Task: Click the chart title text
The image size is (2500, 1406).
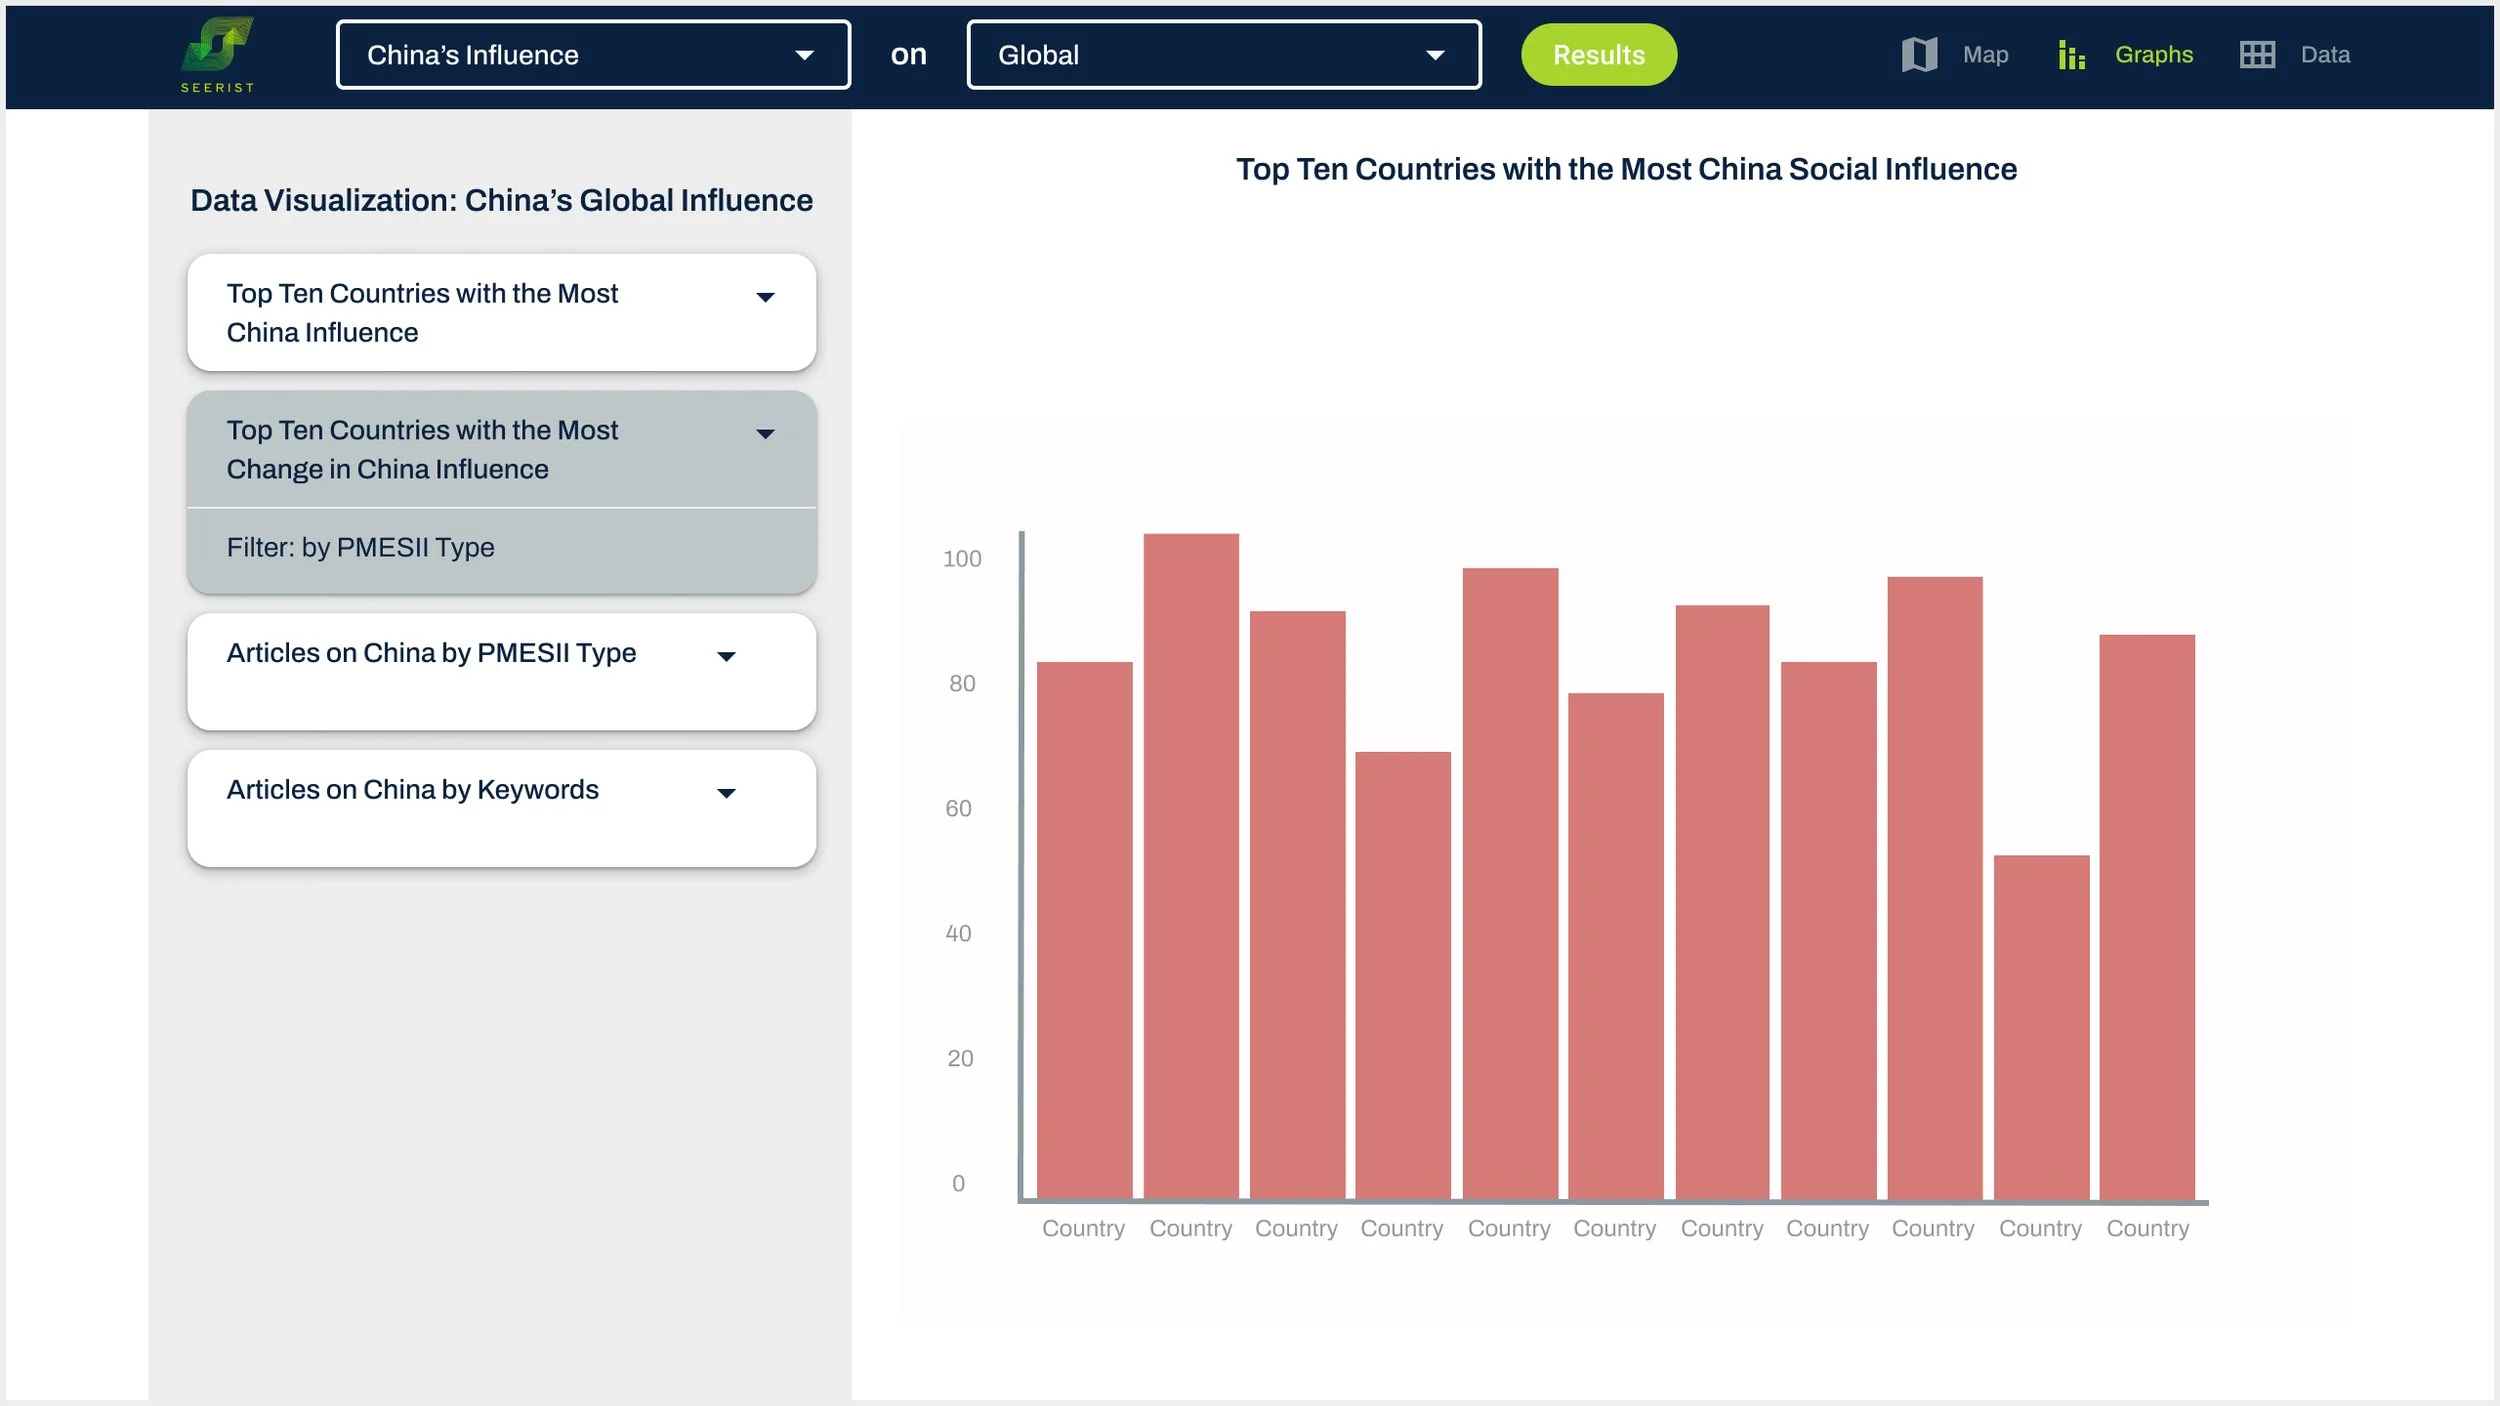Action: click(x=1625, y=169)
